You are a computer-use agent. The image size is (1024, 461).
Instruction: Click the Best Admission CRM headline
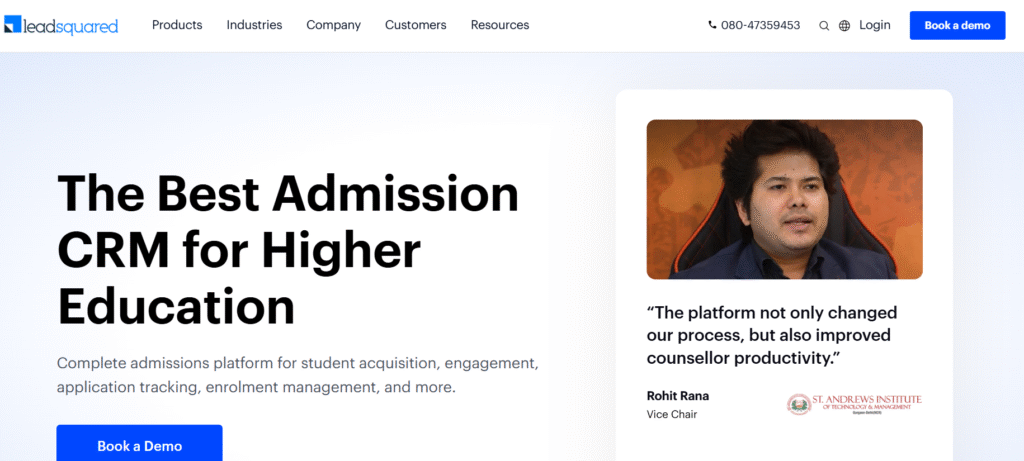pos(288,250)
